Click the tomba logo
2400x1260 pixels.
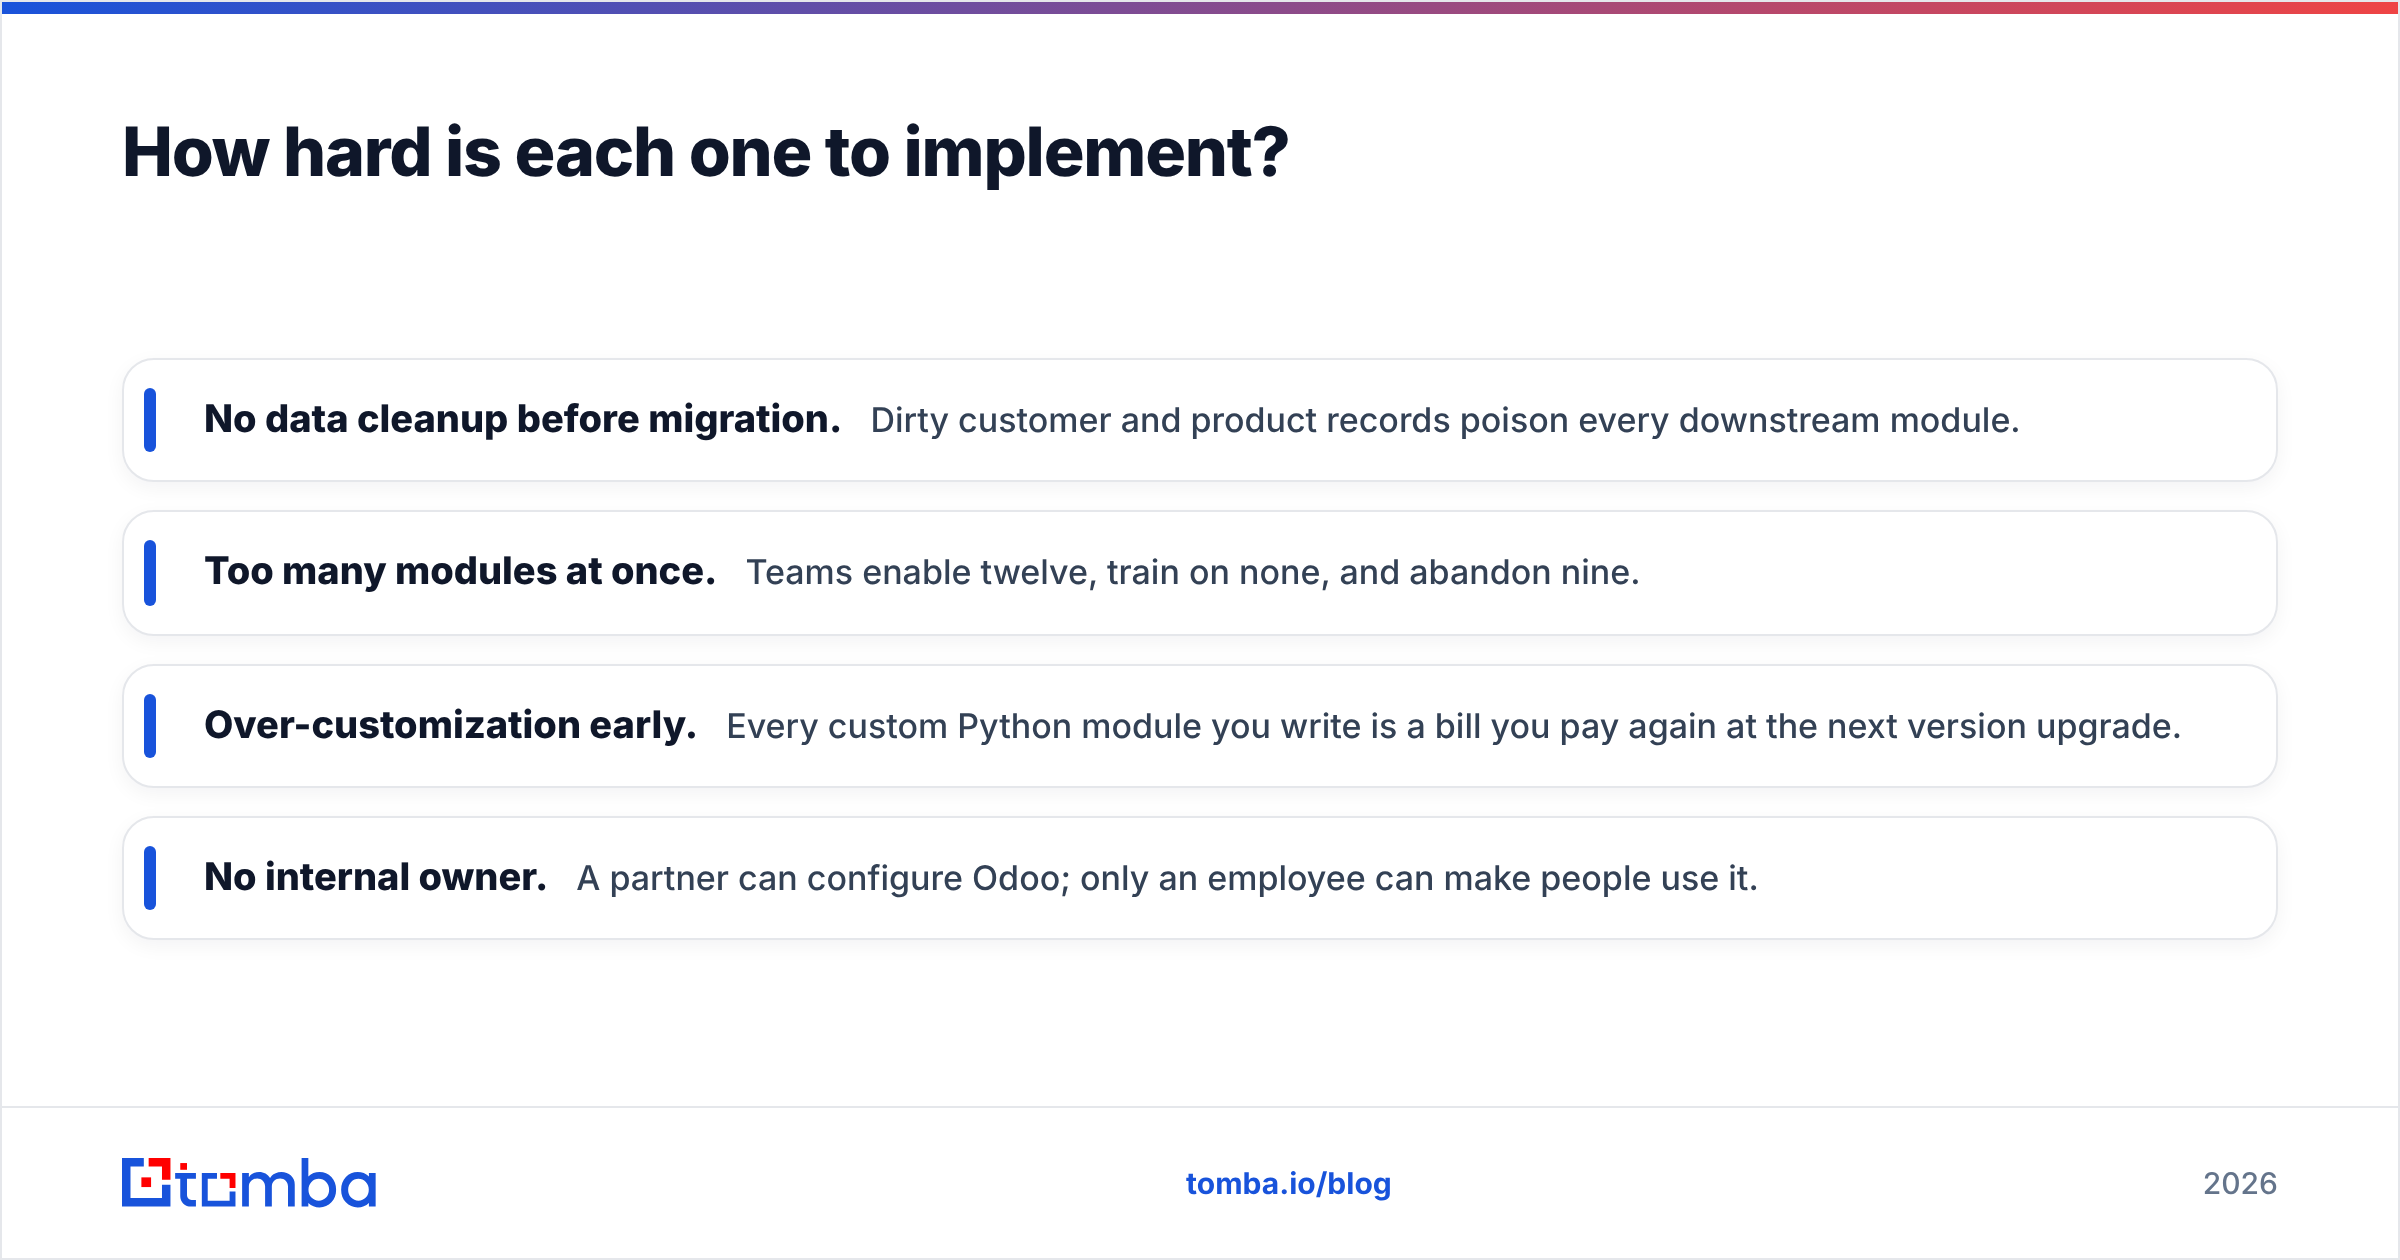tap(249, 1183)
